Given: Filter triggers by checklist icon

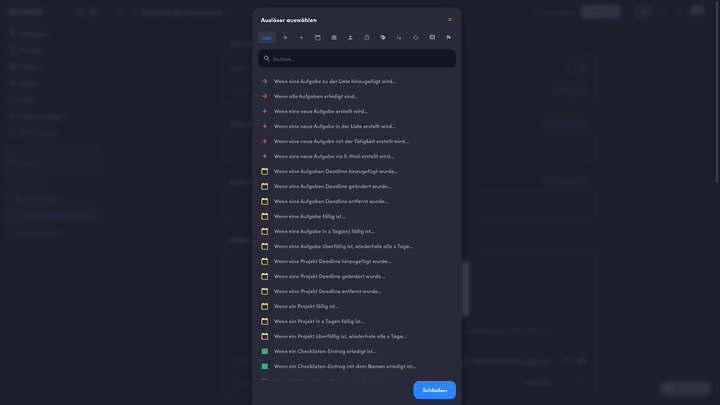Looking at the screenshot, I should coord(334,37).
